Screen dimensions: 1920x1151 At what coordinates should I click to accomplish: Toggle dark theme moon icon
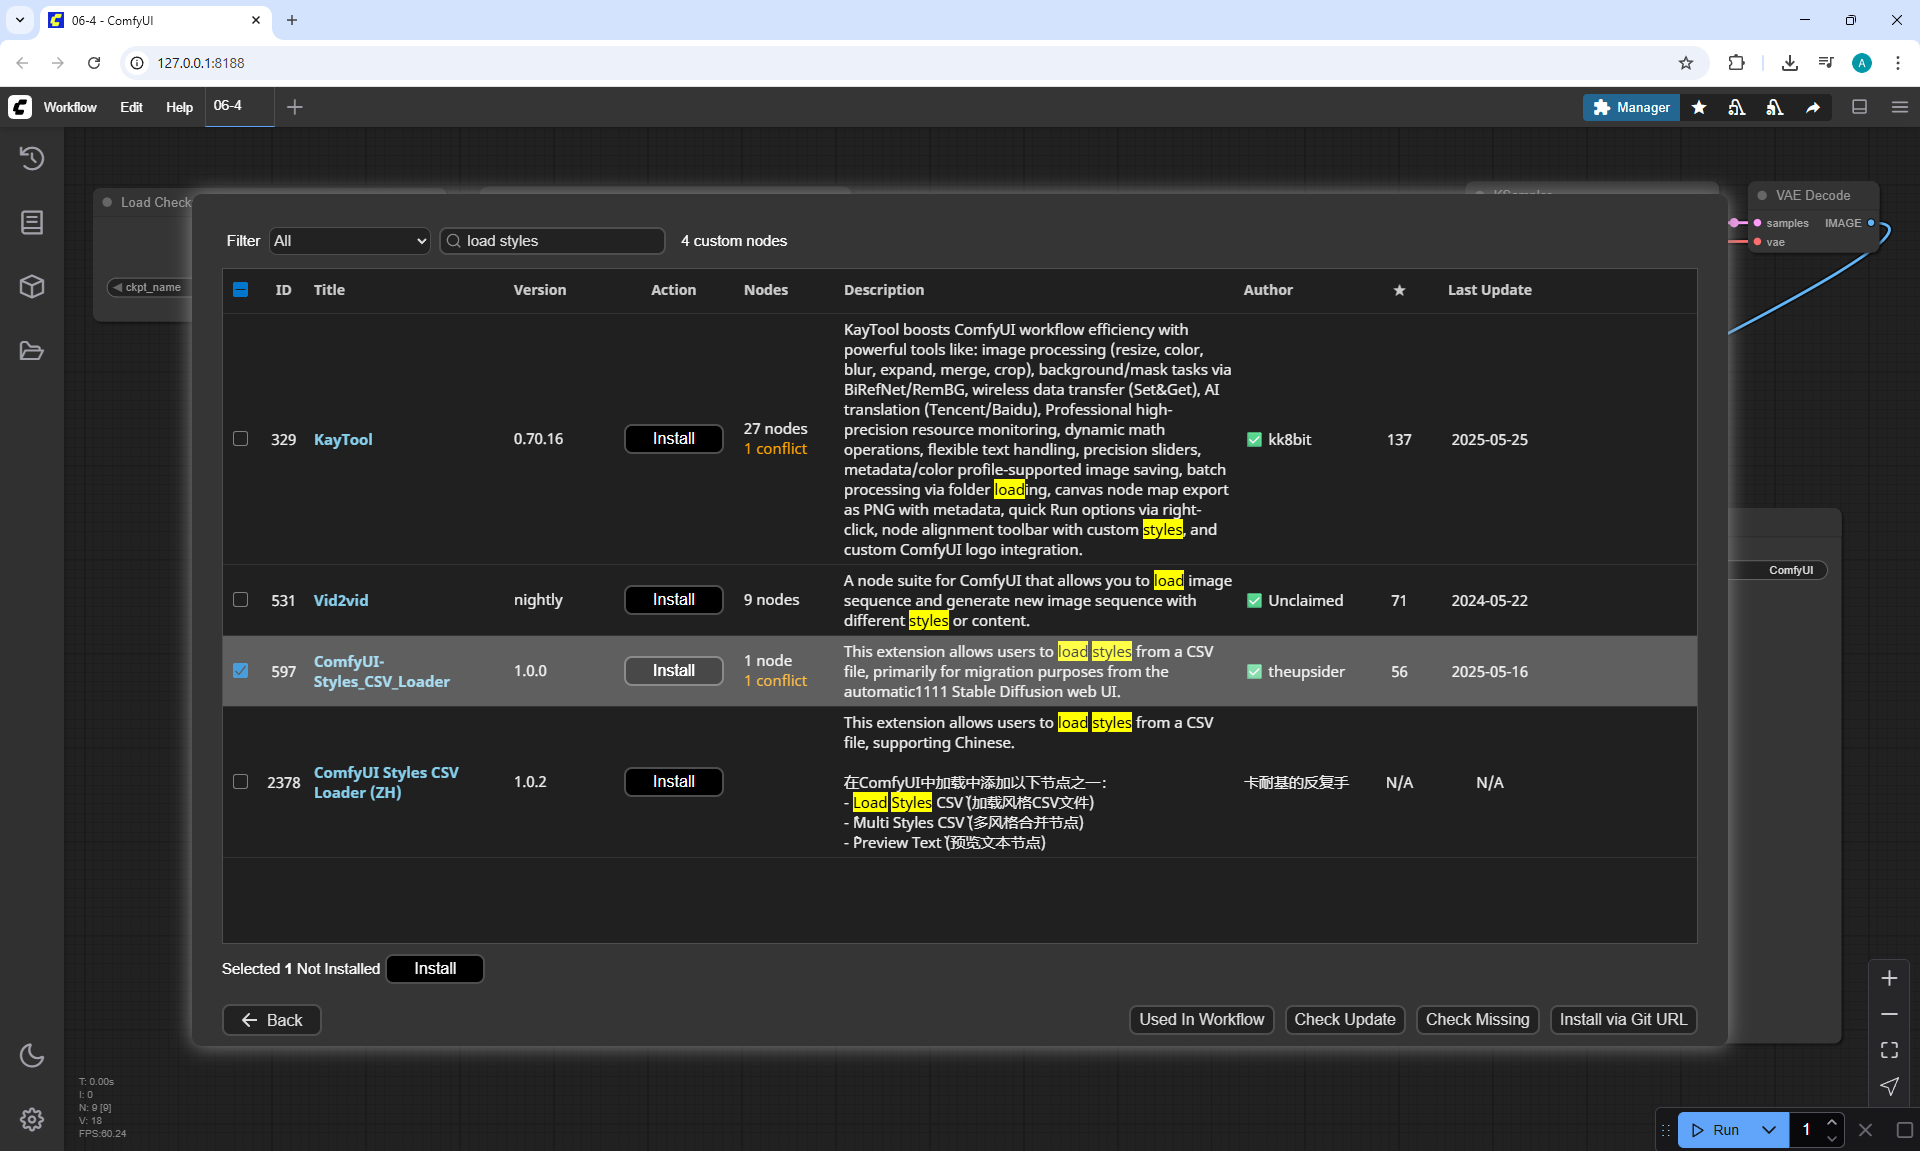pyautogui.click(x=32, y=1055)
